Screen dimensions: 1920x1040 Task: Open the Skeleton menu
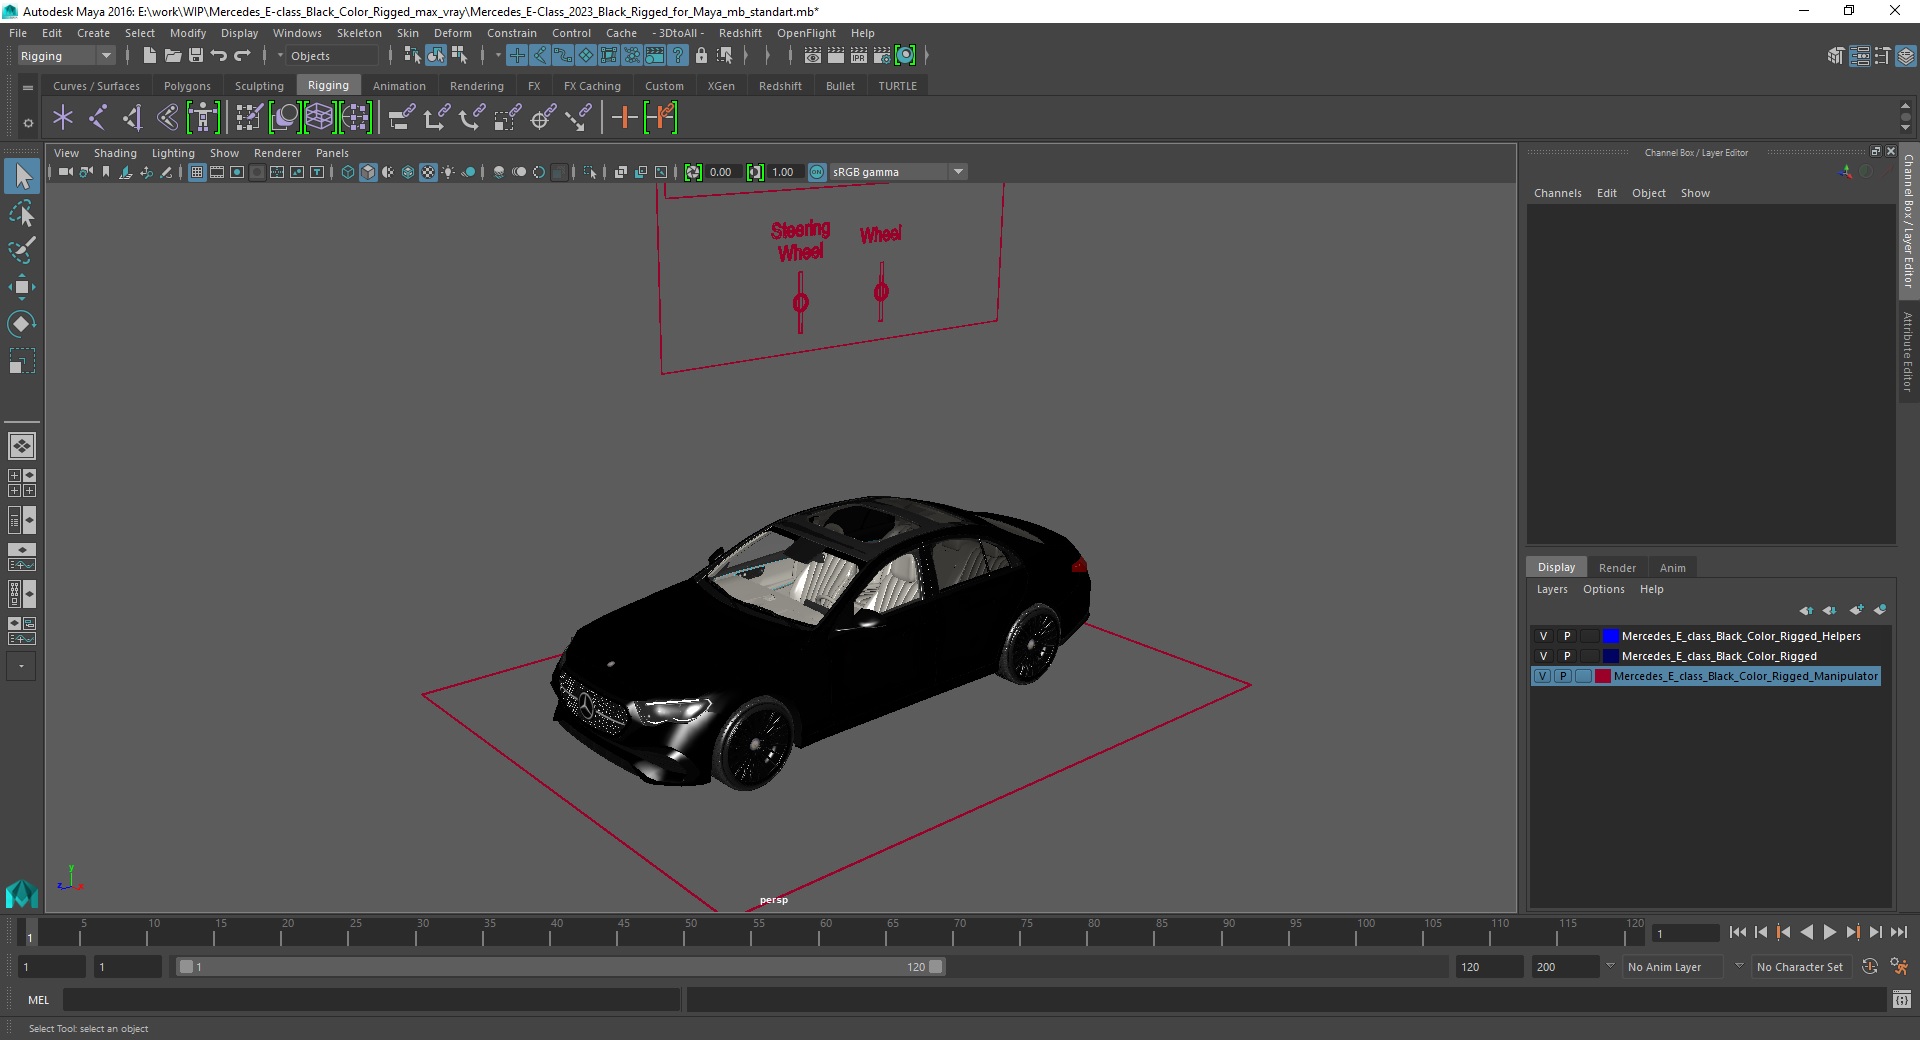[x=359, y=33]
